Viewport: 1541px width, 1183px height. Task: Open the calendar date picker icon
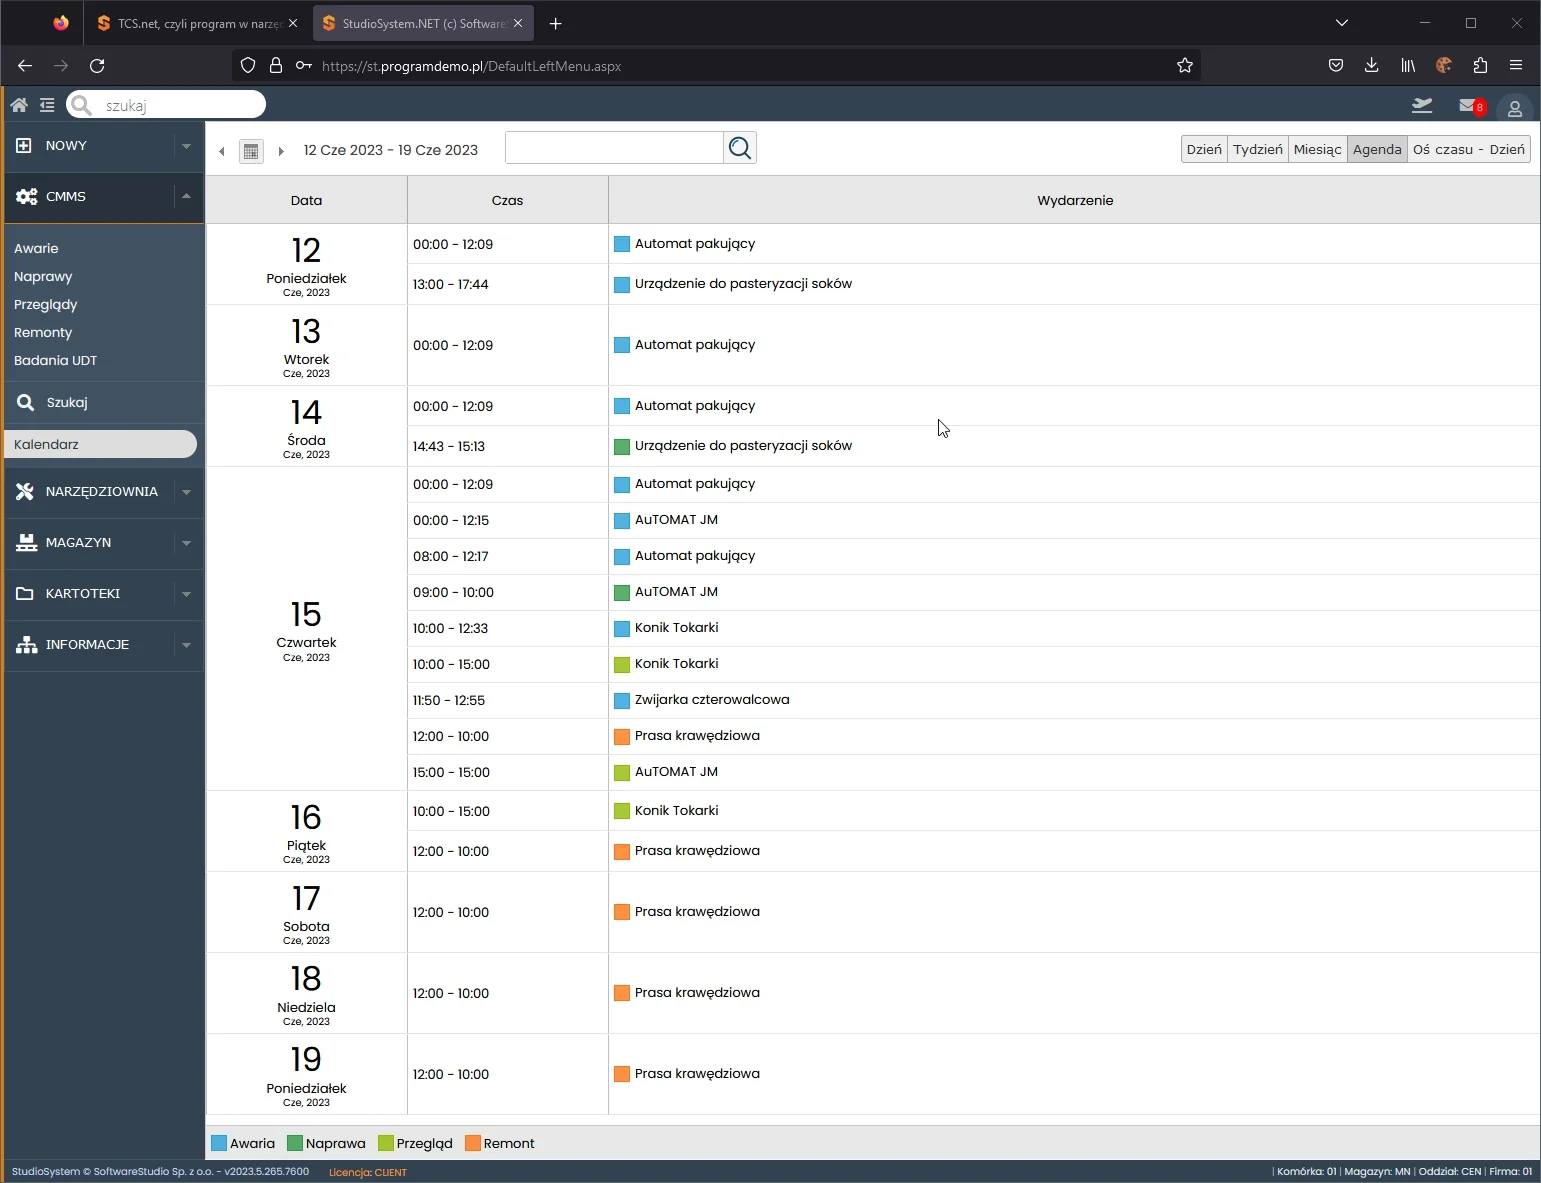pos(251,151)
